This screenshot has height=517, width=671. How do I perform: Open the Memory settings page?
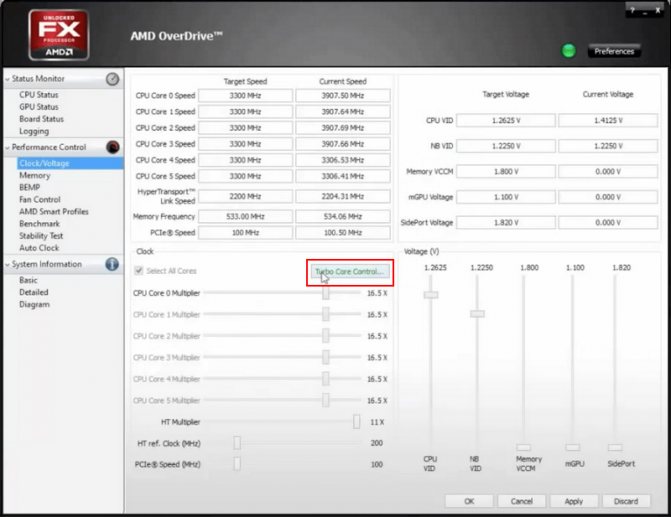click(x=35, y=175)
